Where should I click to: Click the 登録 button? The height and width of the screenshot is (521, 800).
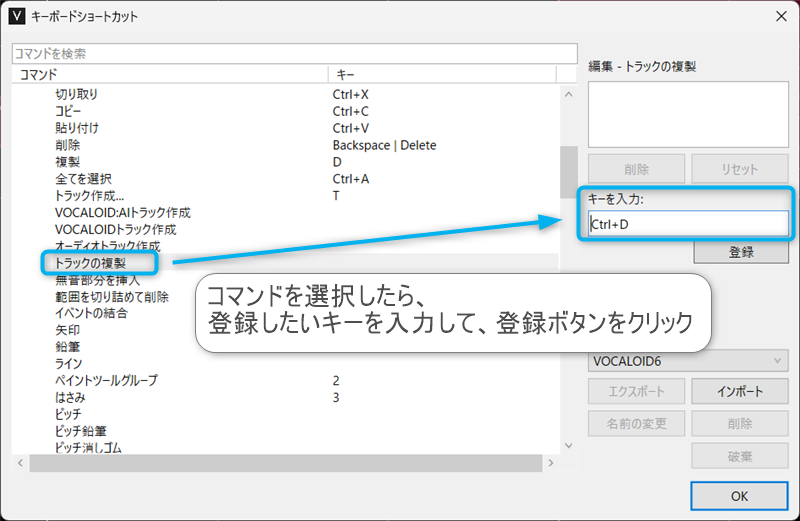(741, 252)
